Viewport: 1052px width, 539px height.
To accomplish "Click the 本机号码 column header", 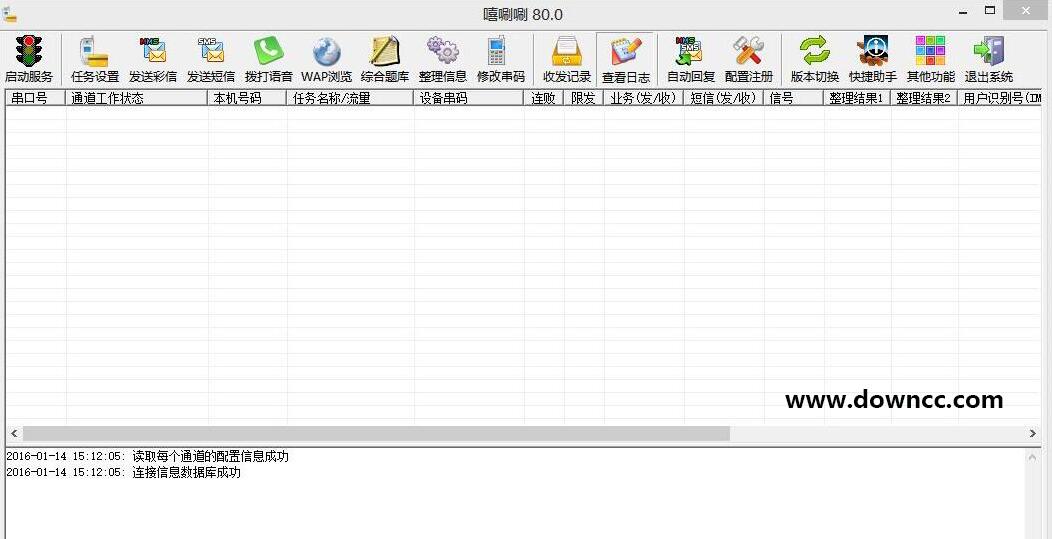I will [x=248, y=98].
